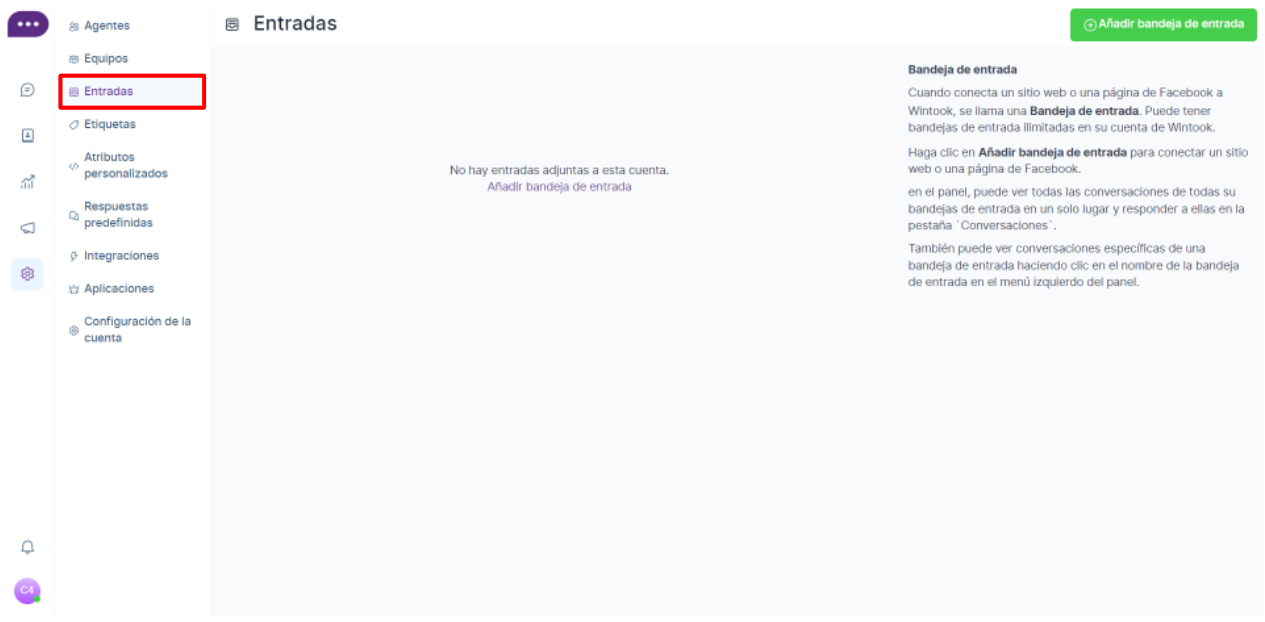Open the Conversations chat bubble icon
The height and width of the screenshot is (622, 1265).
point(27,90)
